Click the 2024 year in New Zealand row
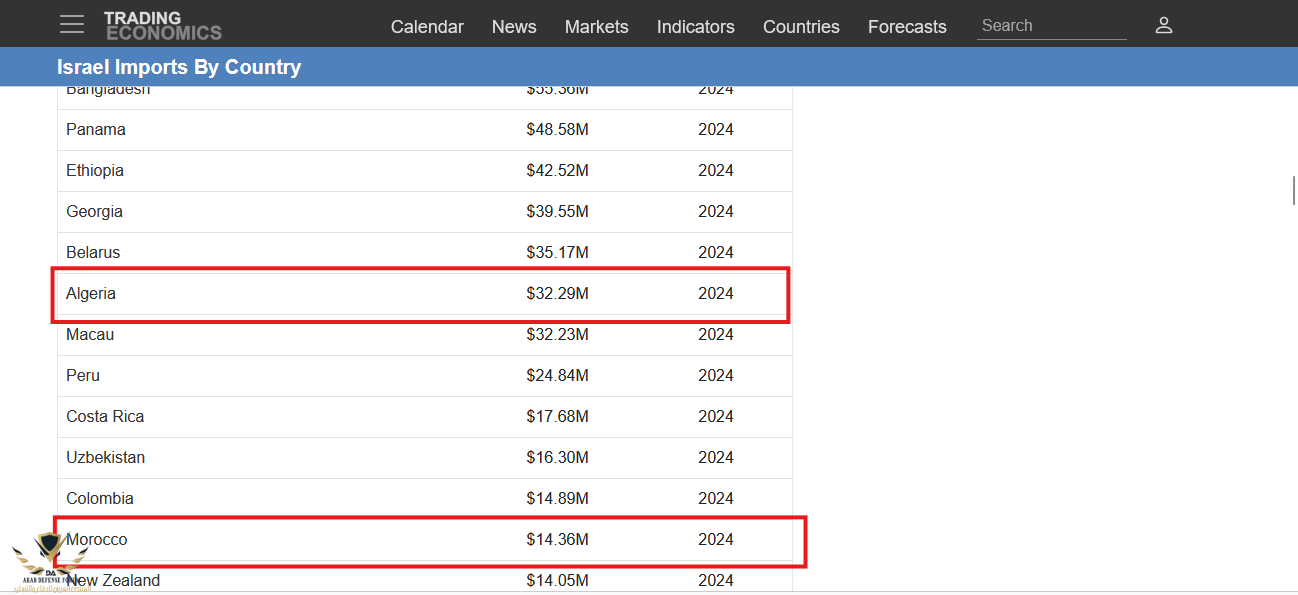Viewport: 1298px width, 595px height. click(x=716, y=581)
